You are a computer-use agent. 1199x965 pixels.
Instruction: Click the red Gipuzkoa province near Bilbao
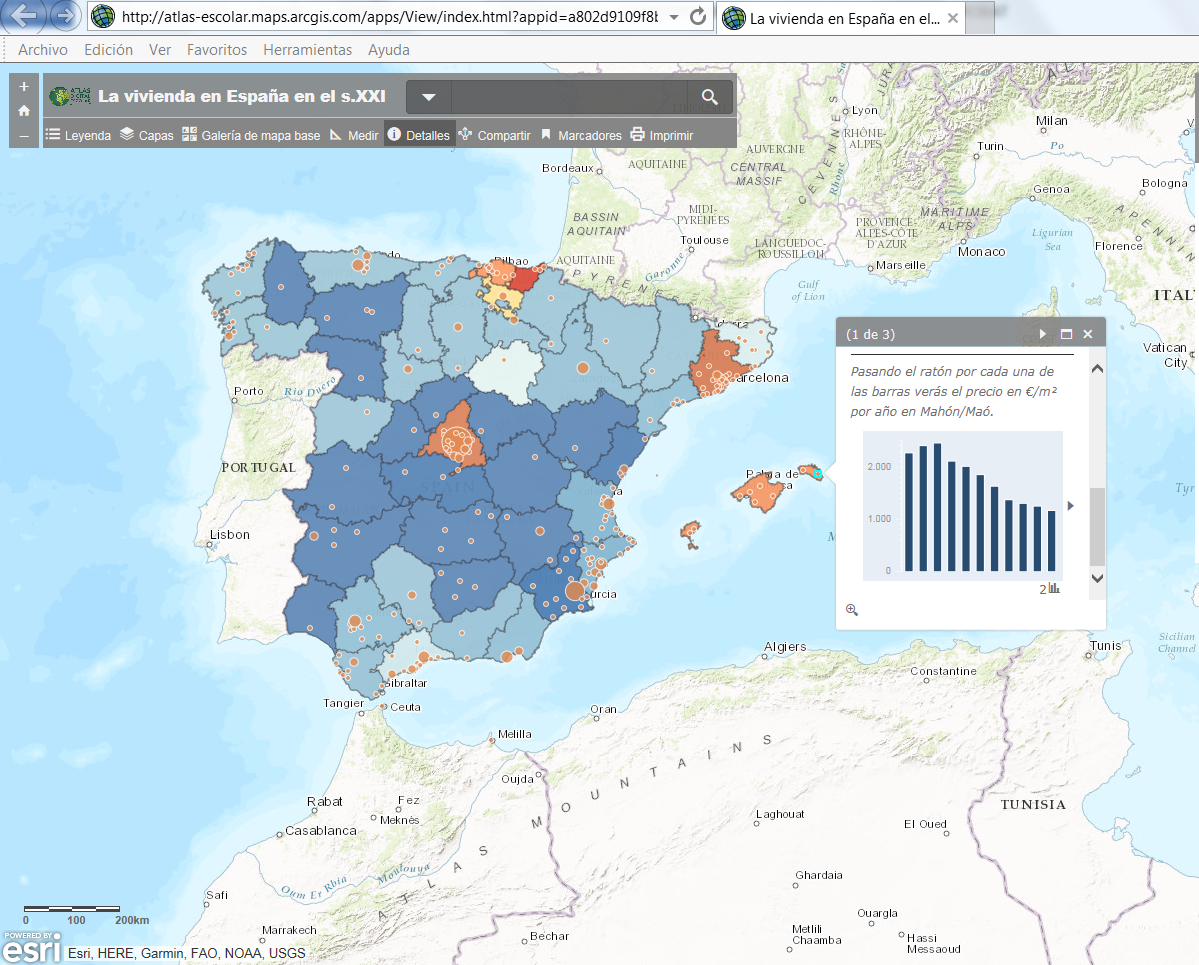pos(525,278)
